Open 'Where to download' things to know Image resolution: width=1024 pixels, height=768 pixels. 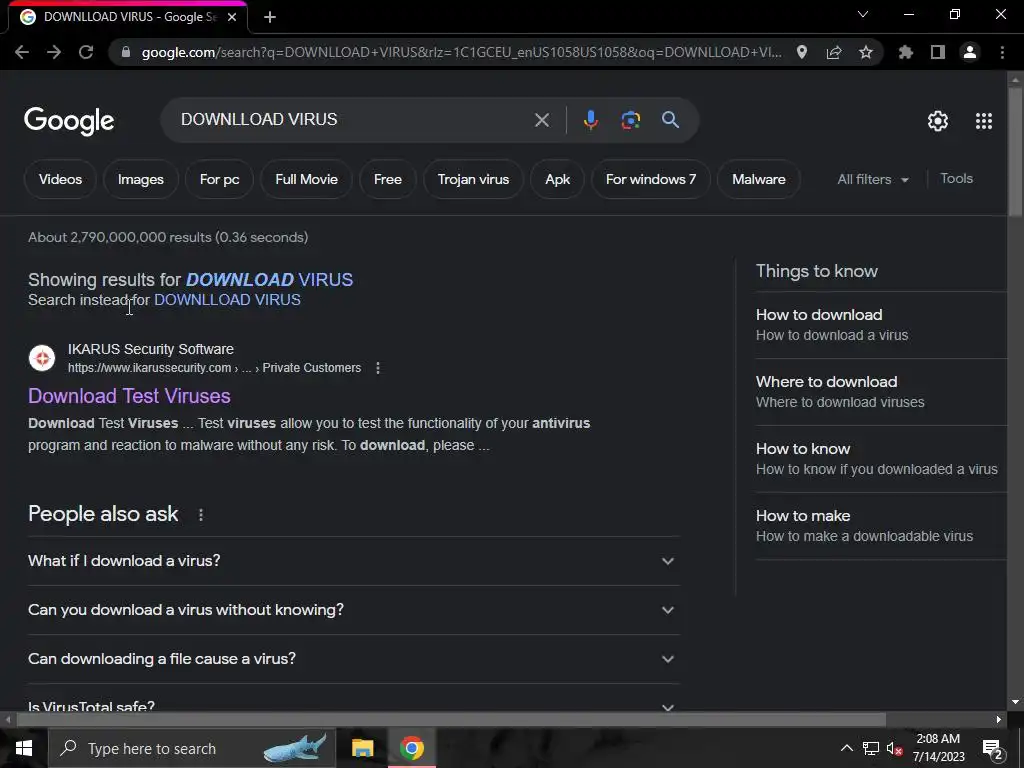(881, 392)
